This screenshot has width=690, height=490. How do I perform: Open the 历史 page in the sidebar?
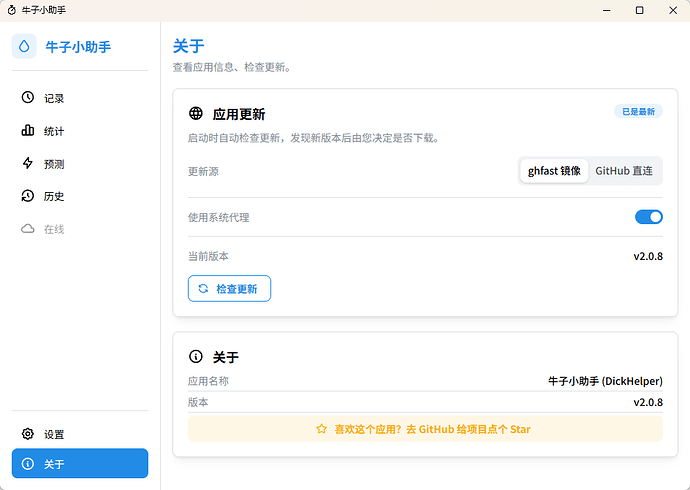click(80, 196)
